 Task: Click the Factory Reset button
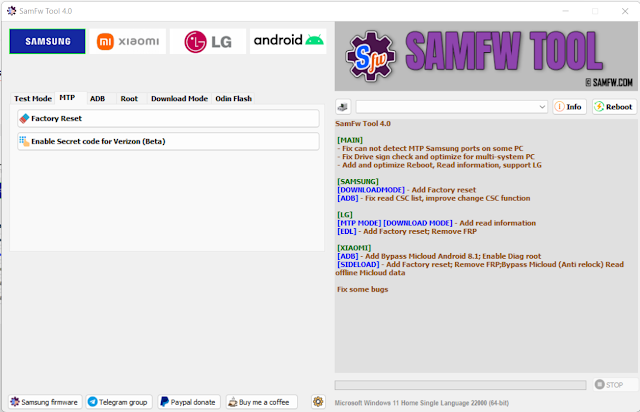[x=168, y=118]
